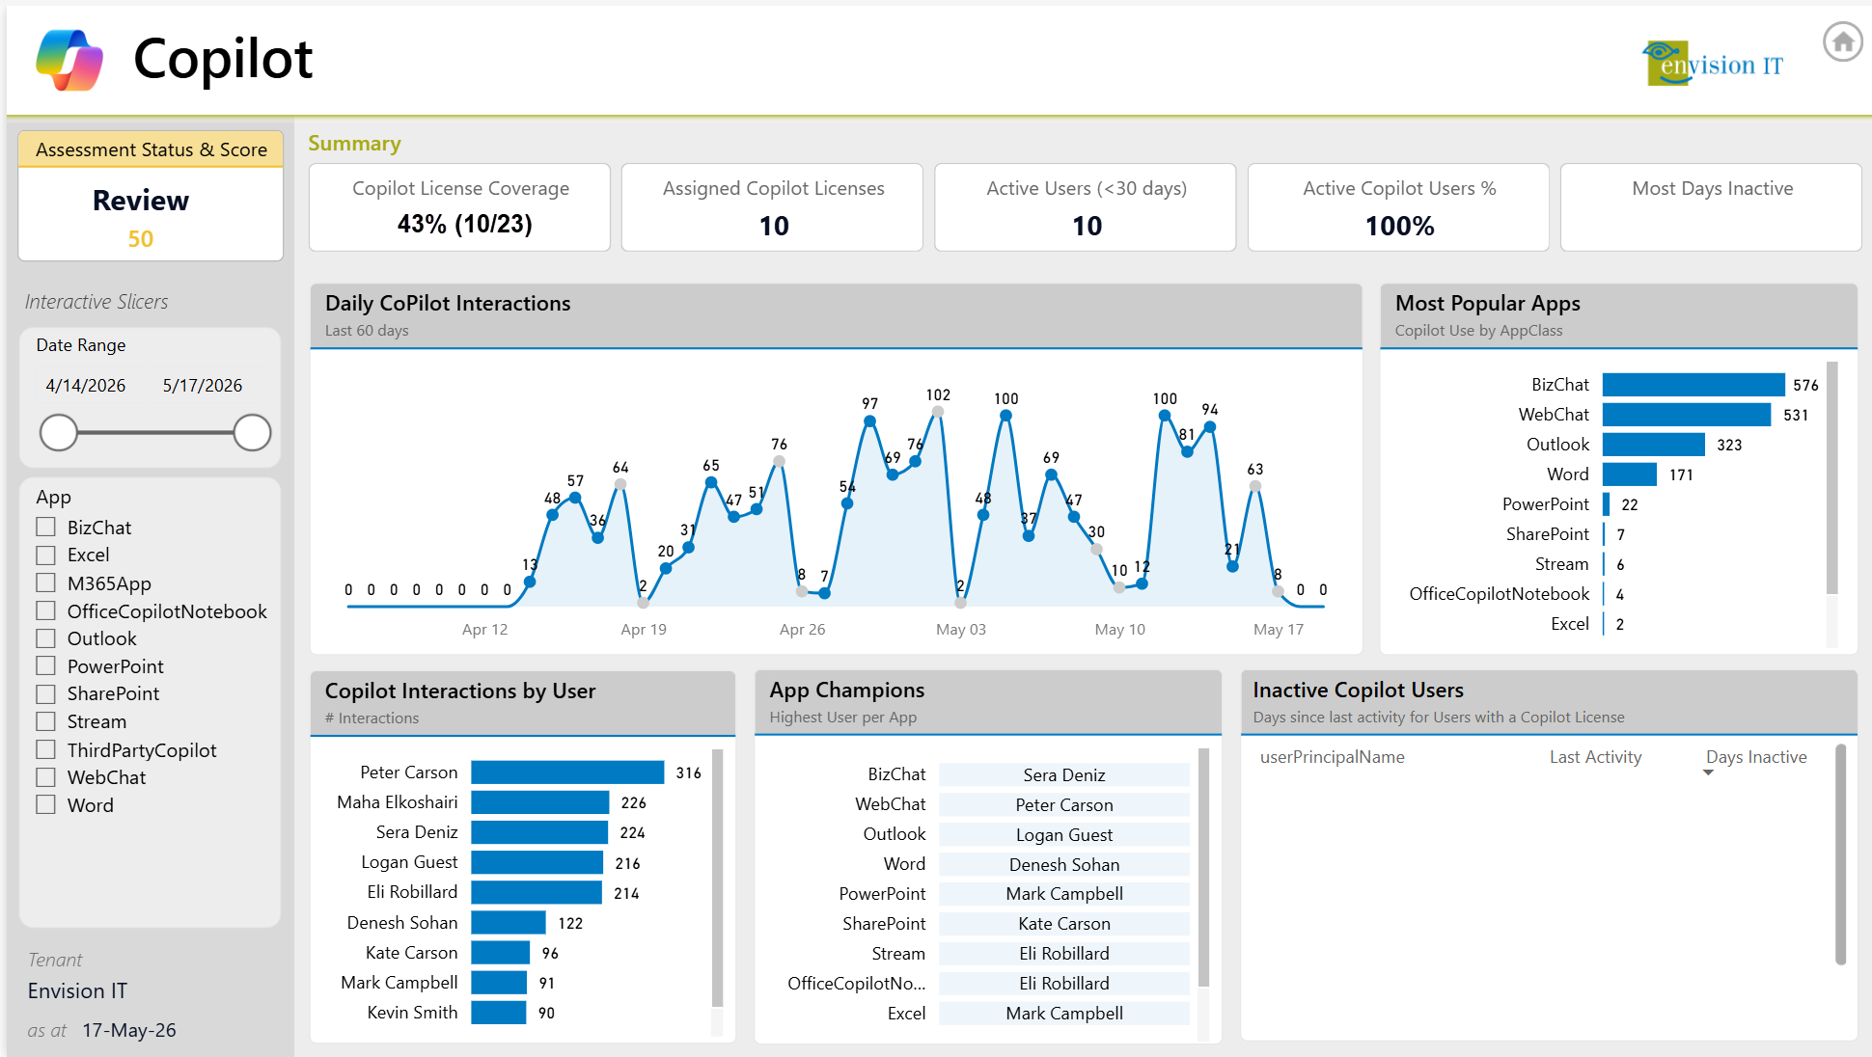The width and height of the screenshot is (1872, 1057).
Task: Check the ThirdPartyCopilot app filter
Action: (46, 749)
